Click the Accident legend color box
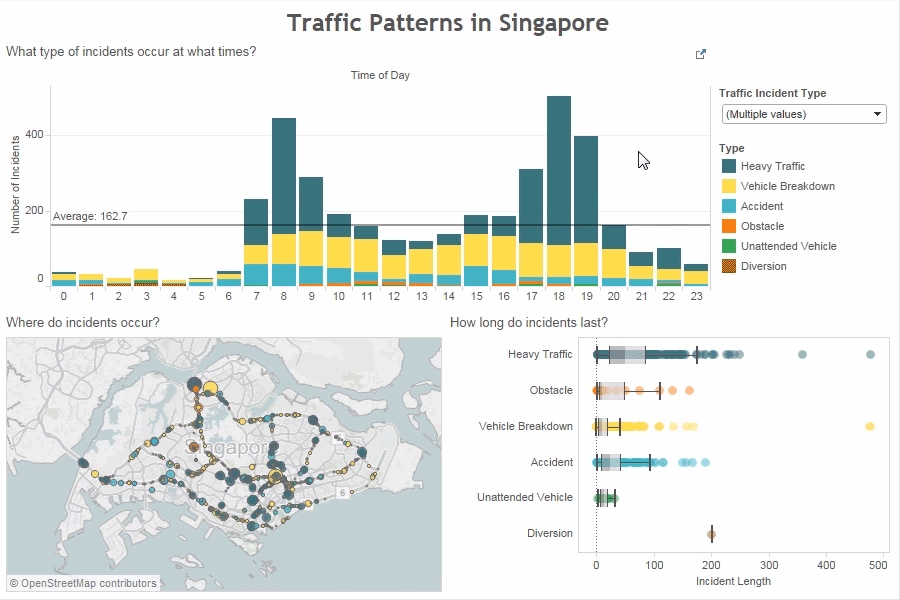The image size is (900, 600). pos(729,206)
